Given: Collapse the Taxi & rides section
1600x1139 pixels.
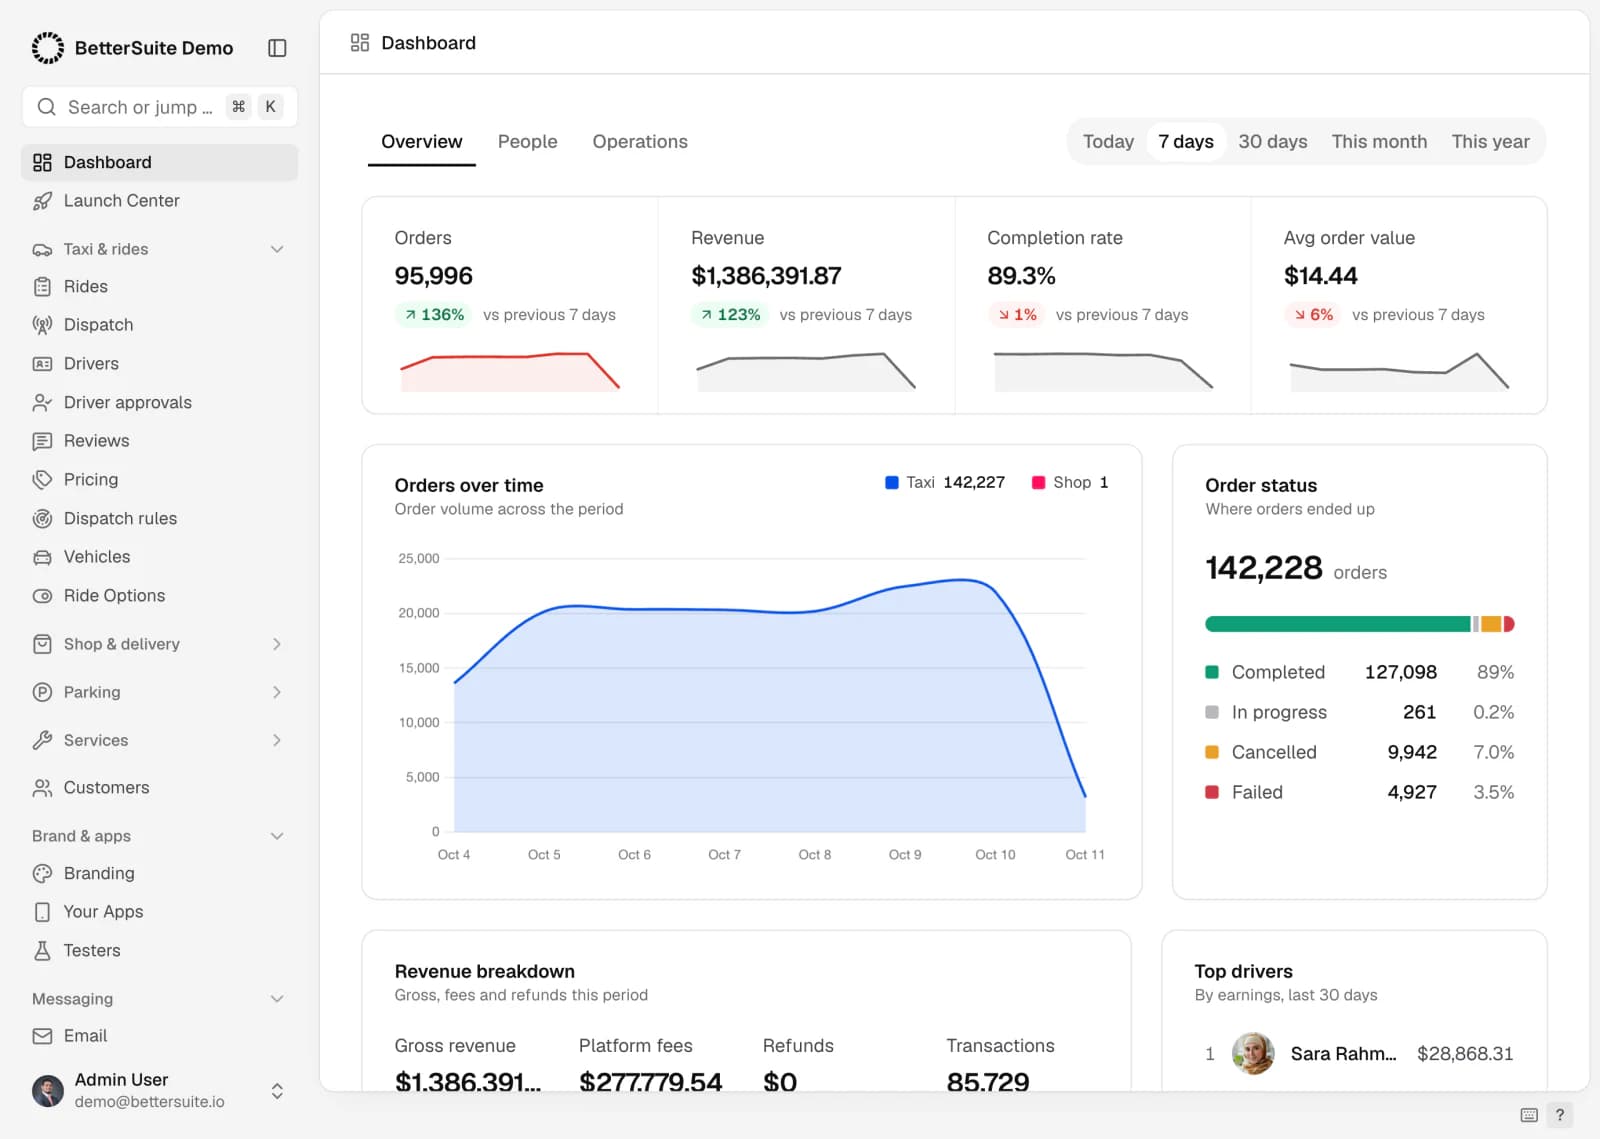Looking at the screenshot, I should 277,249.
